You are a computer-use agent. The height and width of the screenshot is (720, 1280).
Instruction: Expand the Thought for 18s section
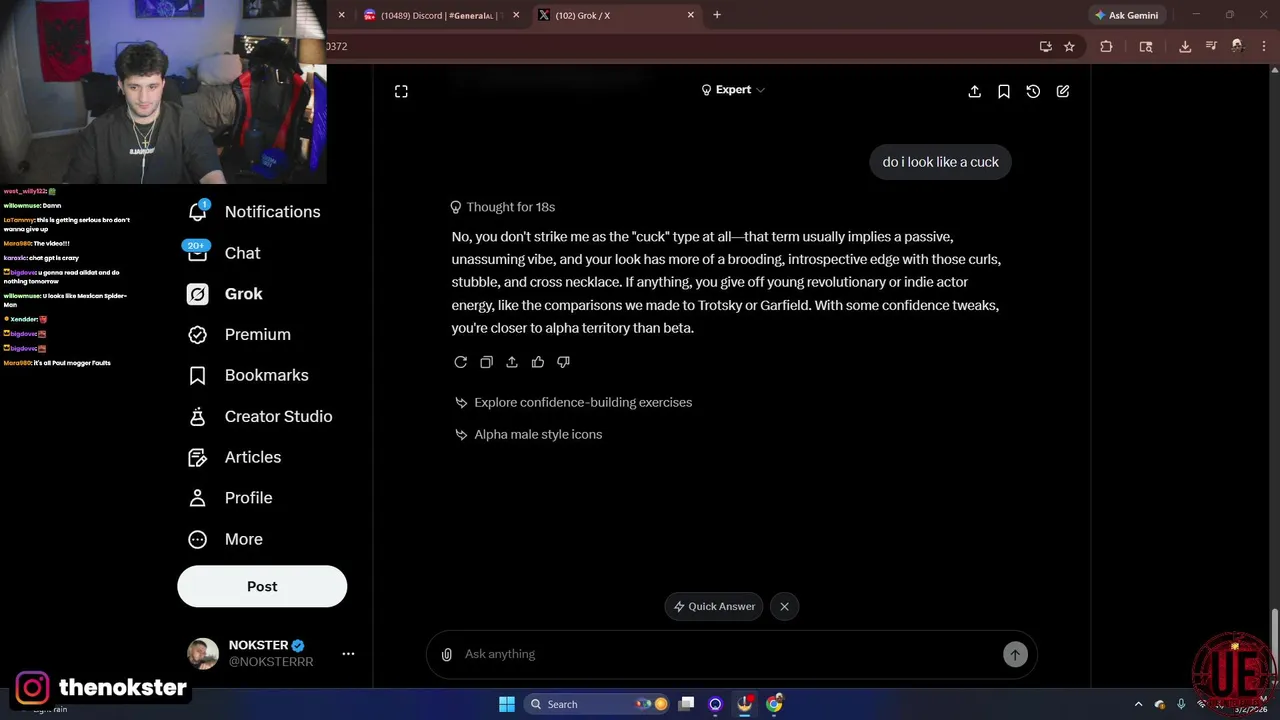point(503,207)
